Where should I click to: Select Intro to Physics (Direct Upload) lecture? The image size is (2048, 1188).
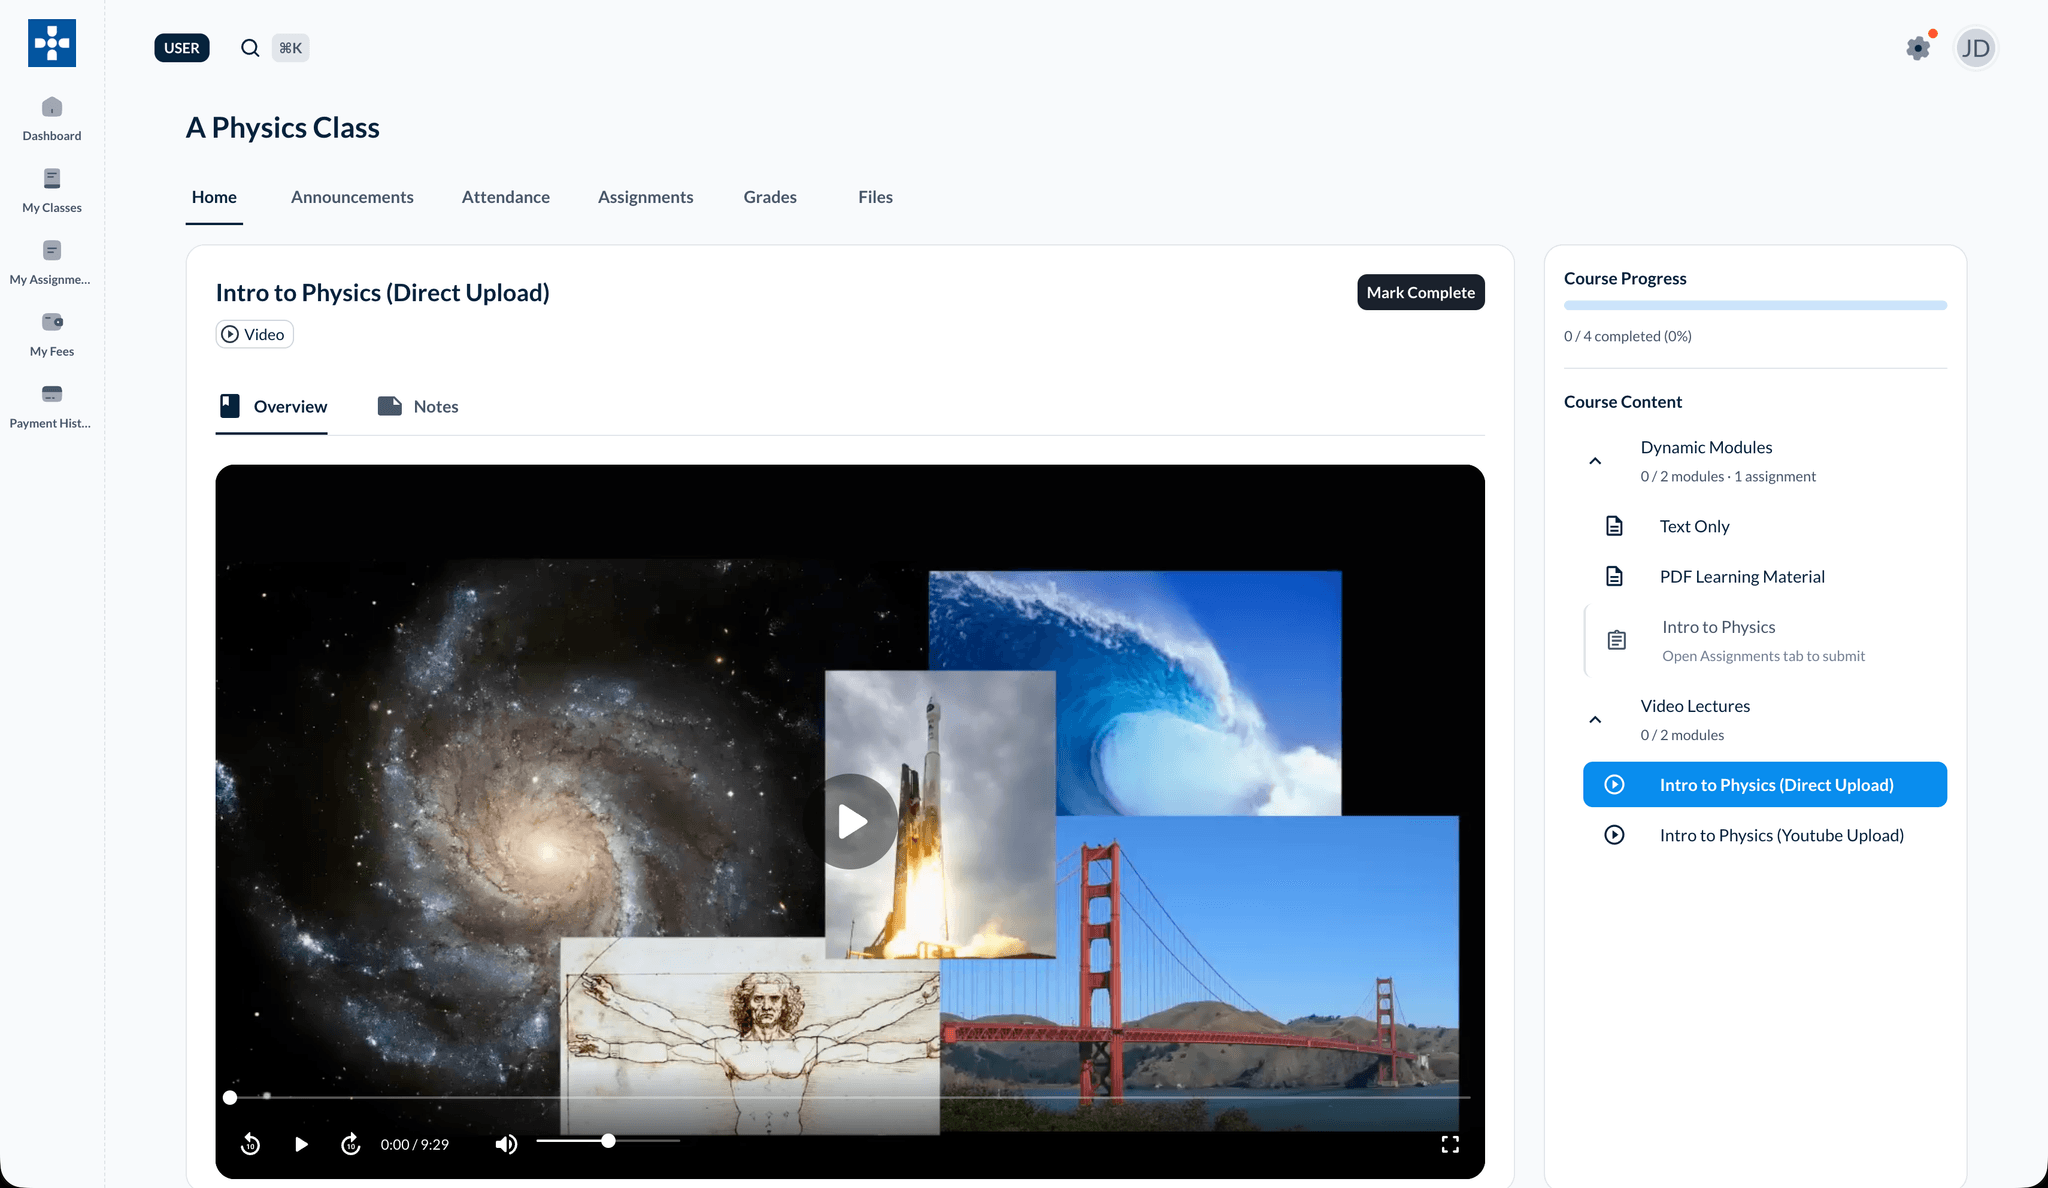pos(1765,785)
